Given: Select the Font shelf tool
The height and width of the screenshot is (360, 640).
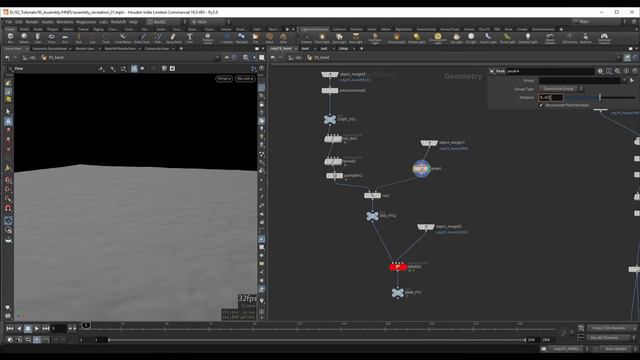Looking at the screenshot, I should (189, 38).
